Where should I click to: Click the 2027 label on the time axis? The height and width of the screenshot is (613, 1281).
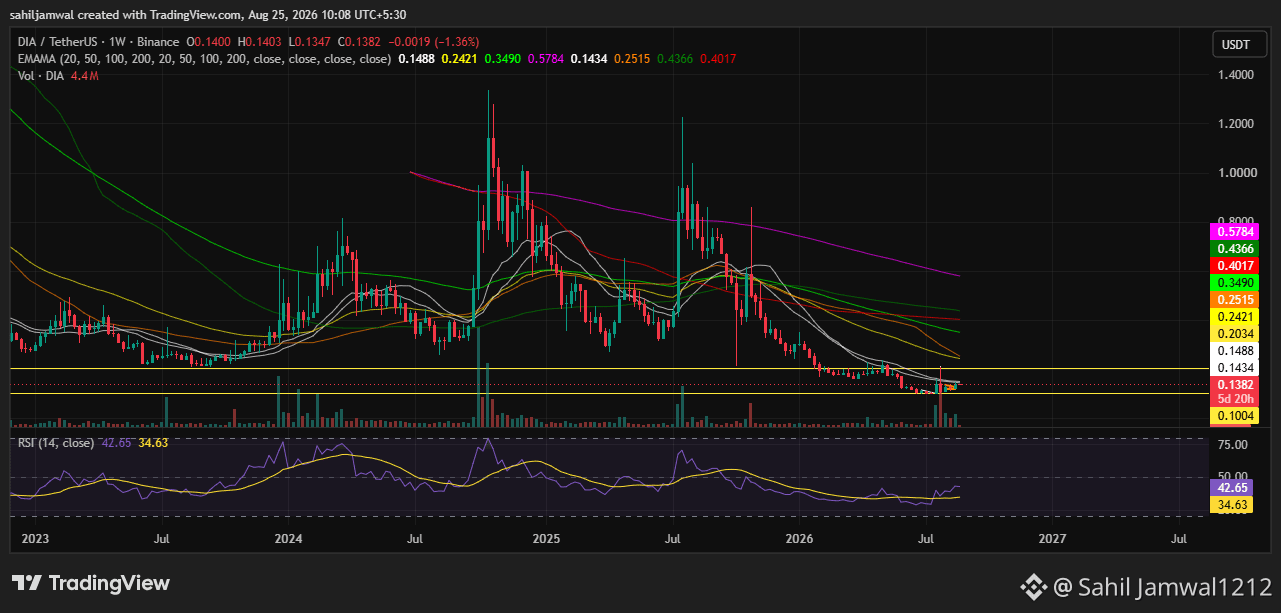(1053, 539)
